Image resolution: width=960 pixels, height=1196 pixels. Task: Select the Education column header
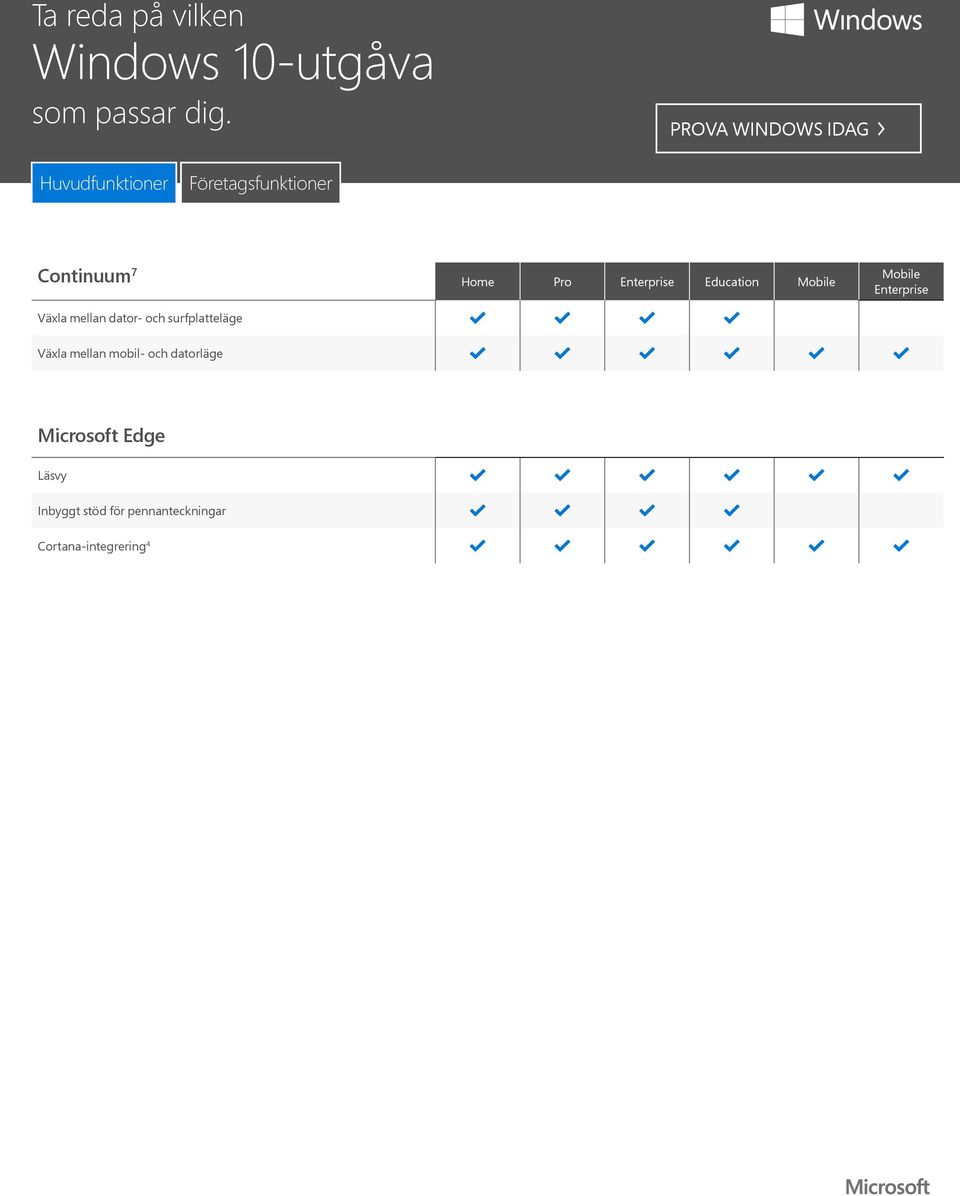pyautogui.click(x=731, y=281)
